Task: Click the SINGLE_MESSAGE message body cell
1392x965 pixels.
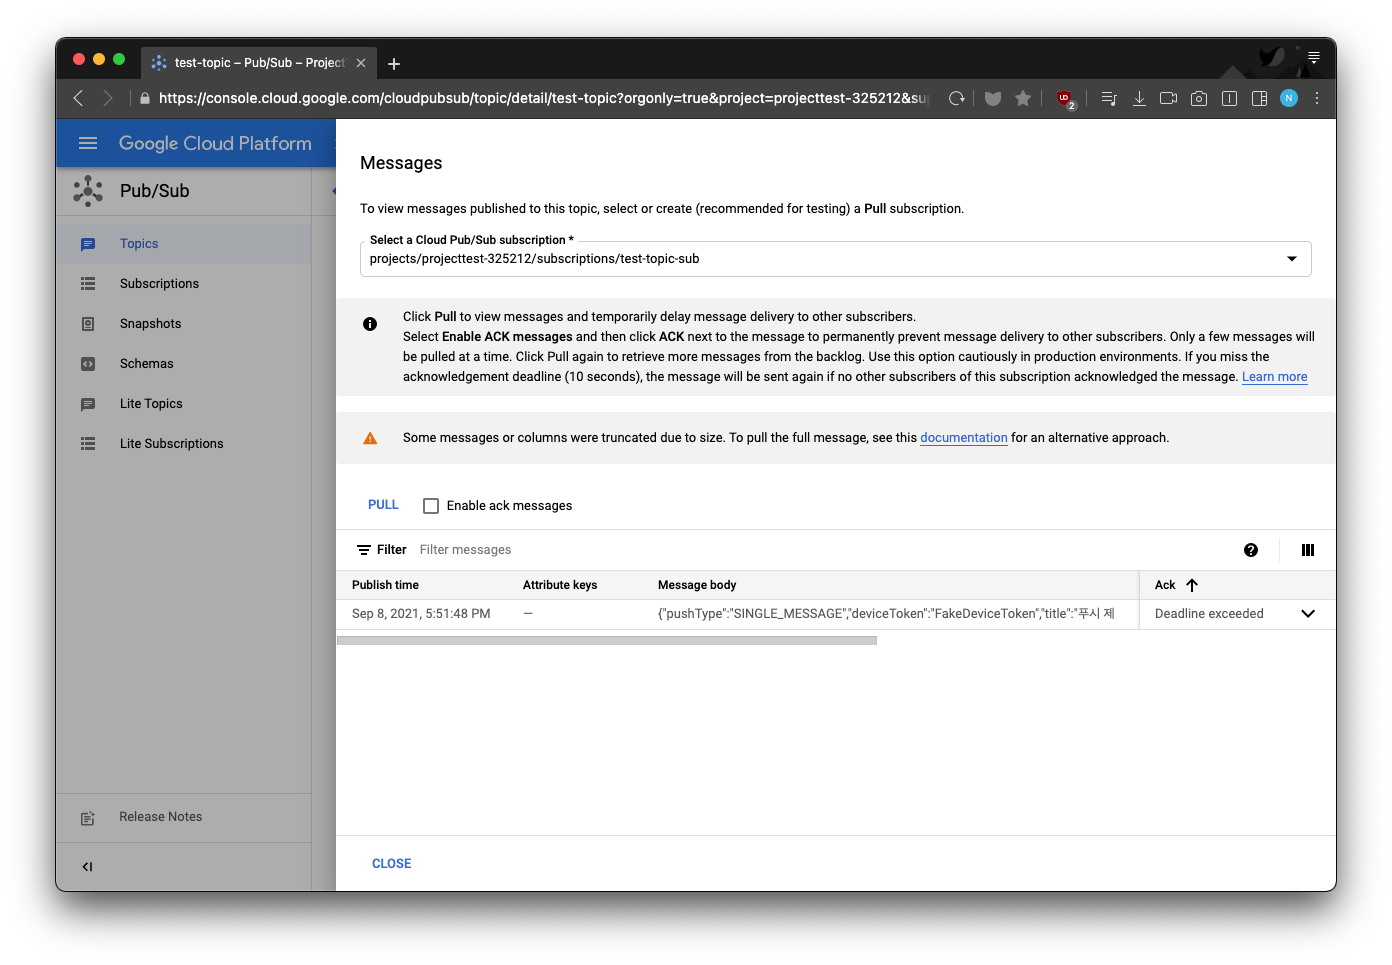Action: (x=886, y=614)
